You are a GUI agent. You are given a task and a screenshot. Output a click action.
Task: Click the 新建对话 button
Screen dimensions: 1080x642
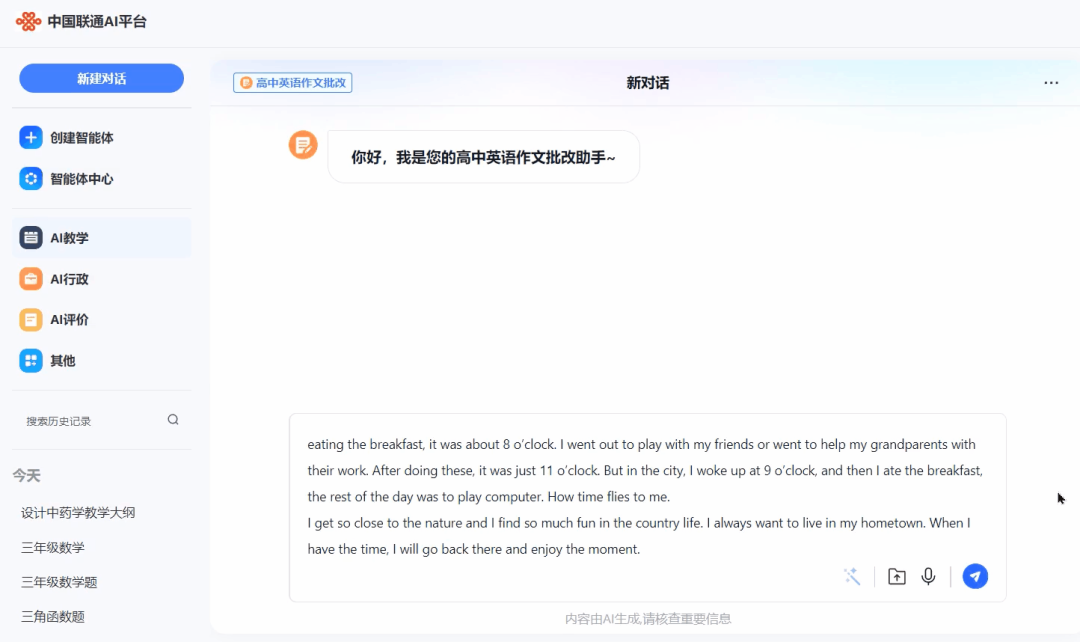(x=101, y=77)
